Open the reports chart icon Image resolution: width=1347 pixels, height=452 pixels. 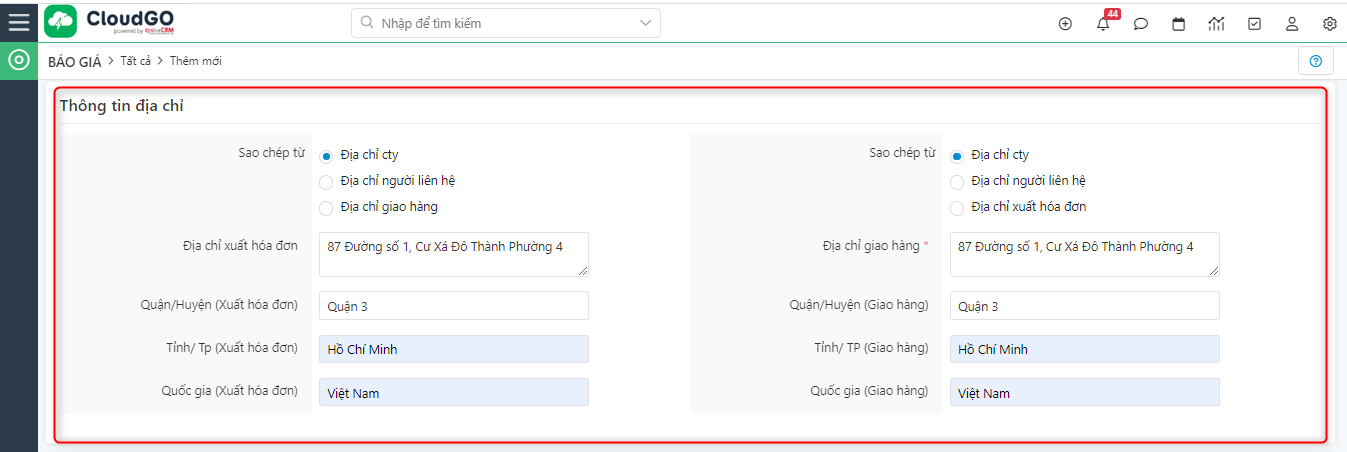click(1217, 24)
